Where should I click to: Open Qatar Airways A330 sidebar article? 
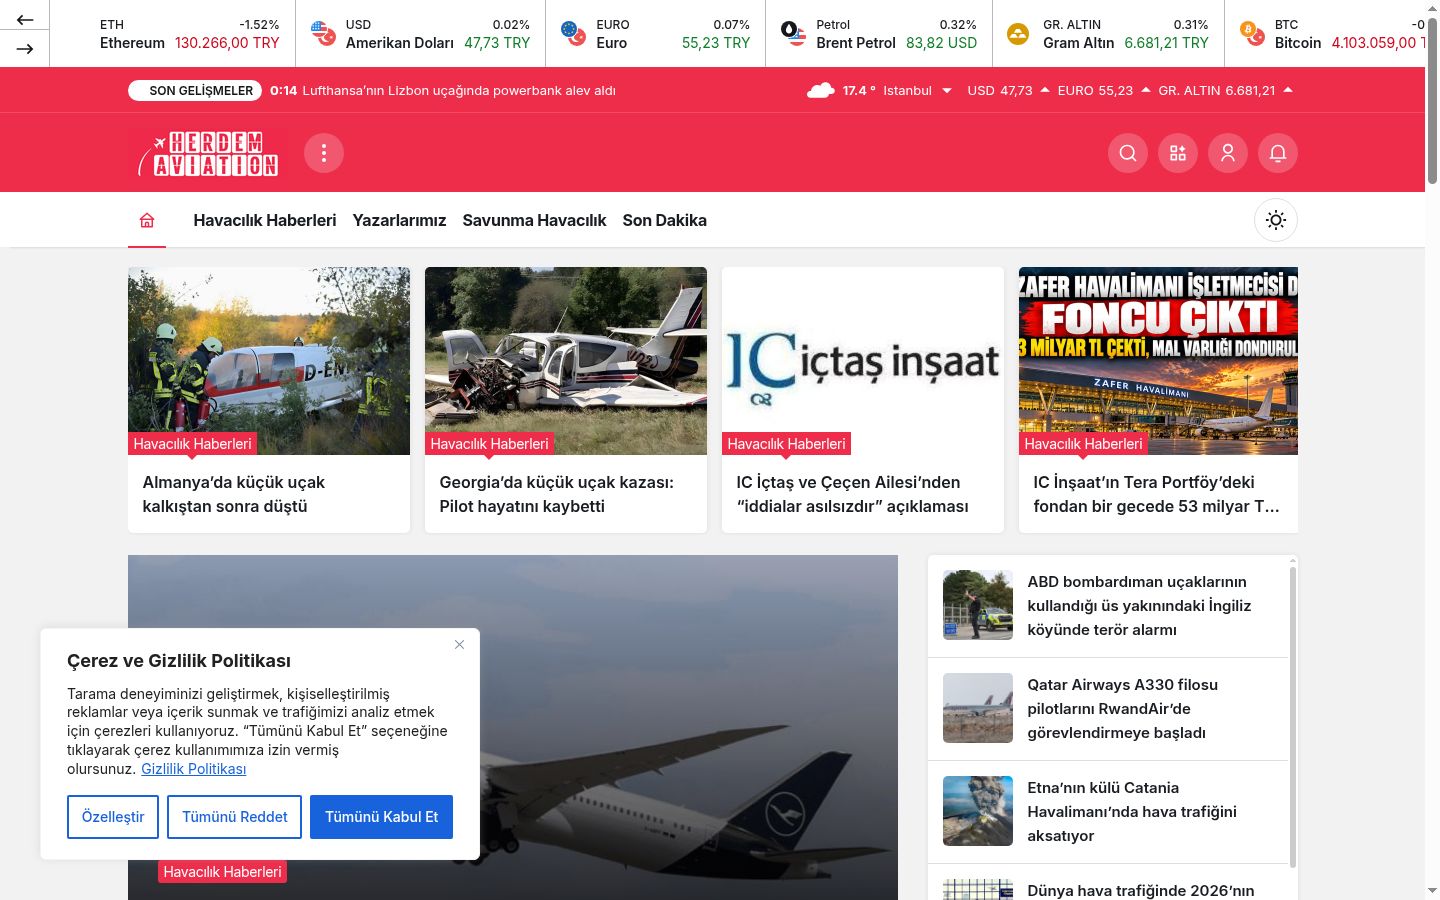click(x=1122, y=708)
